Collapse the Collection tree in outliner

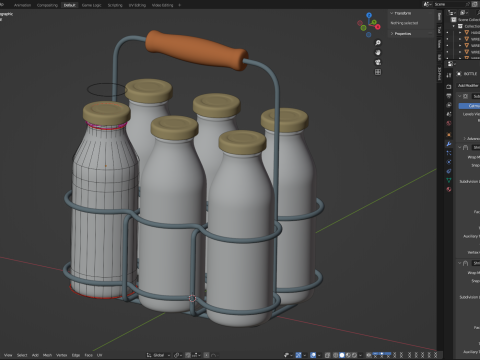pyautogui.click(x=454, y=26)
